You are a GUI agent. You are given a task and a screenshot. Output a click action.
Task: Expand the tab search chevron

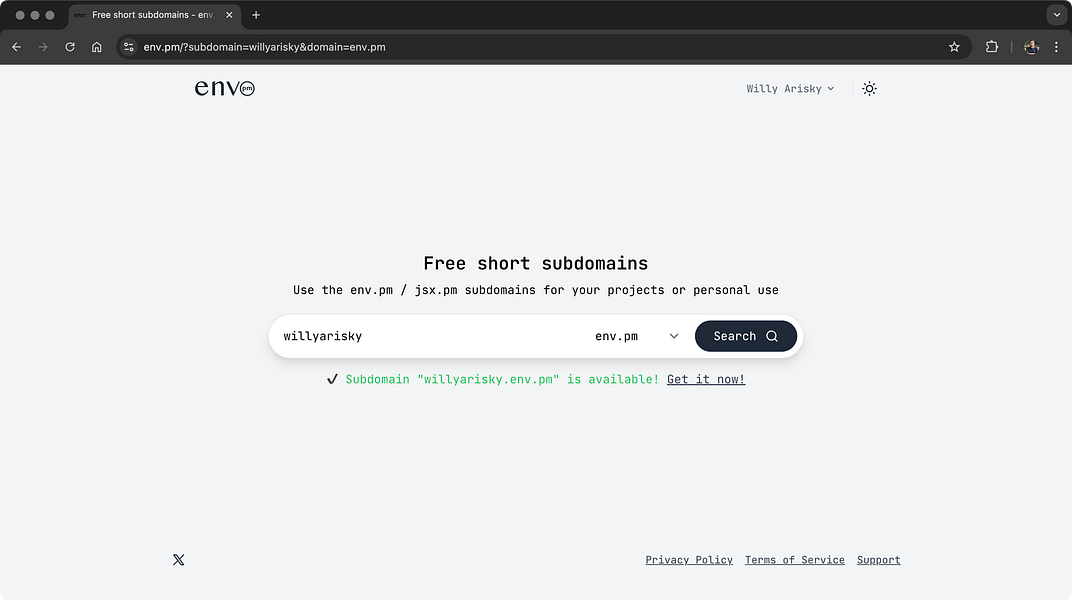(1056, 15)
